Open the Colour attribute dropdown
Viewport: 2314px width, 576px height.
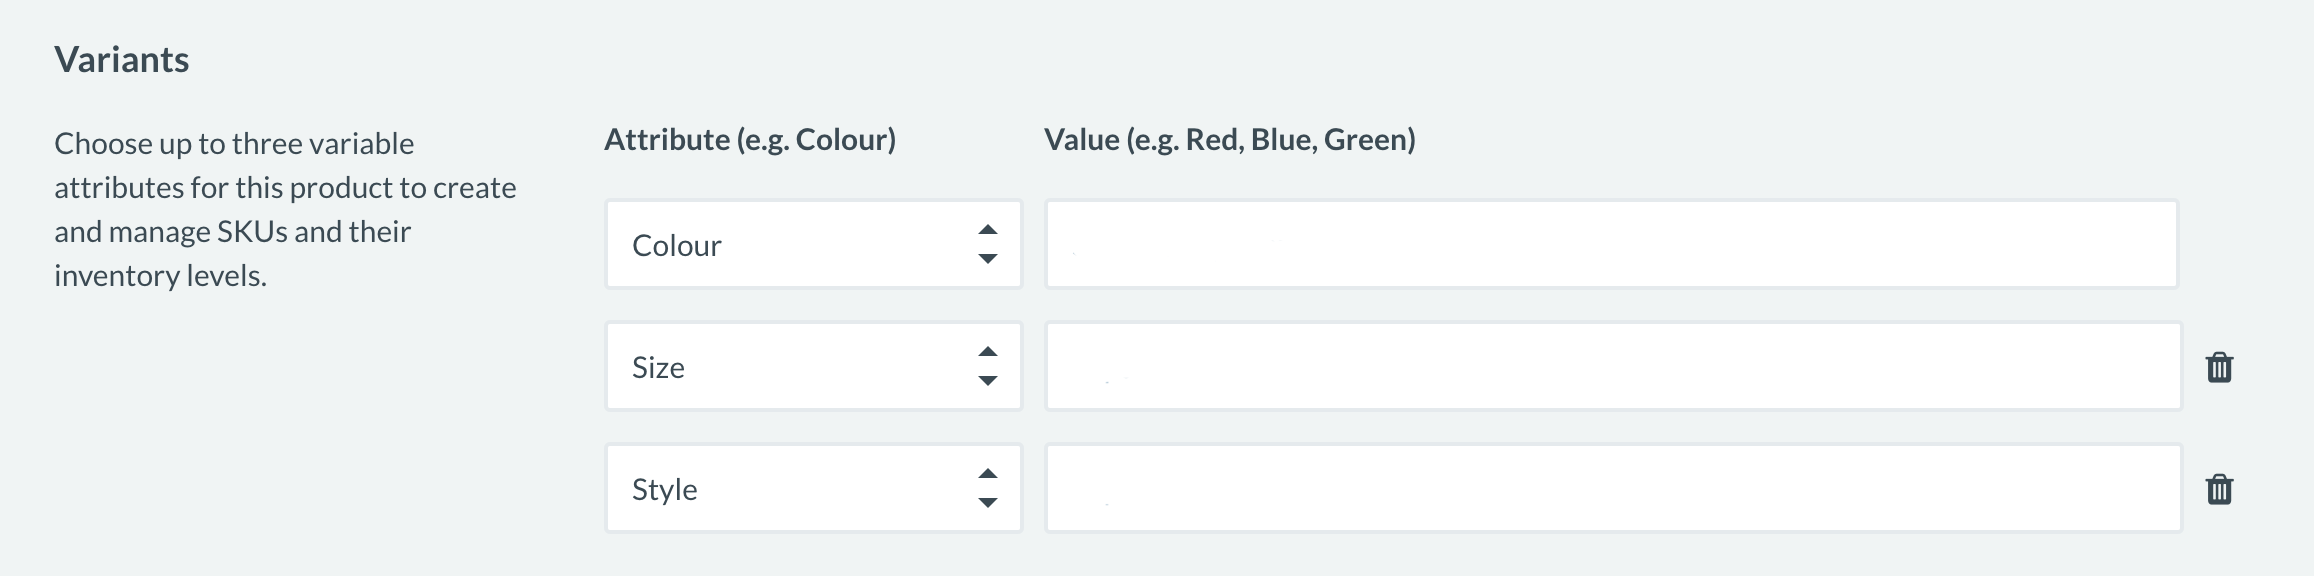[814, 245]
